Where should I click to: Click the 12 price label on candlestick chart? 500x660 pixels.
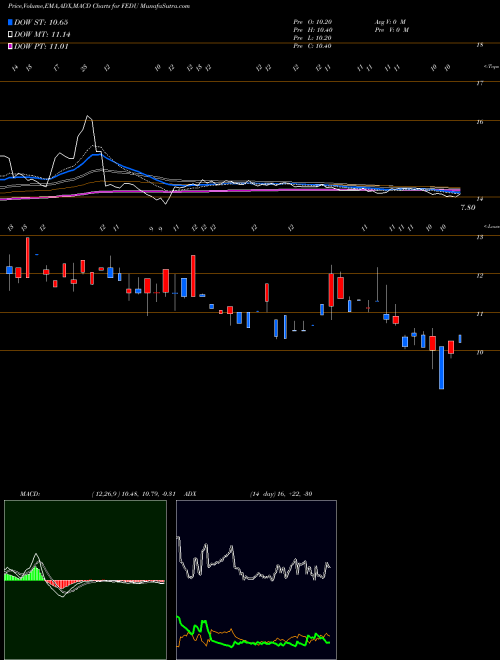point(479,276)
